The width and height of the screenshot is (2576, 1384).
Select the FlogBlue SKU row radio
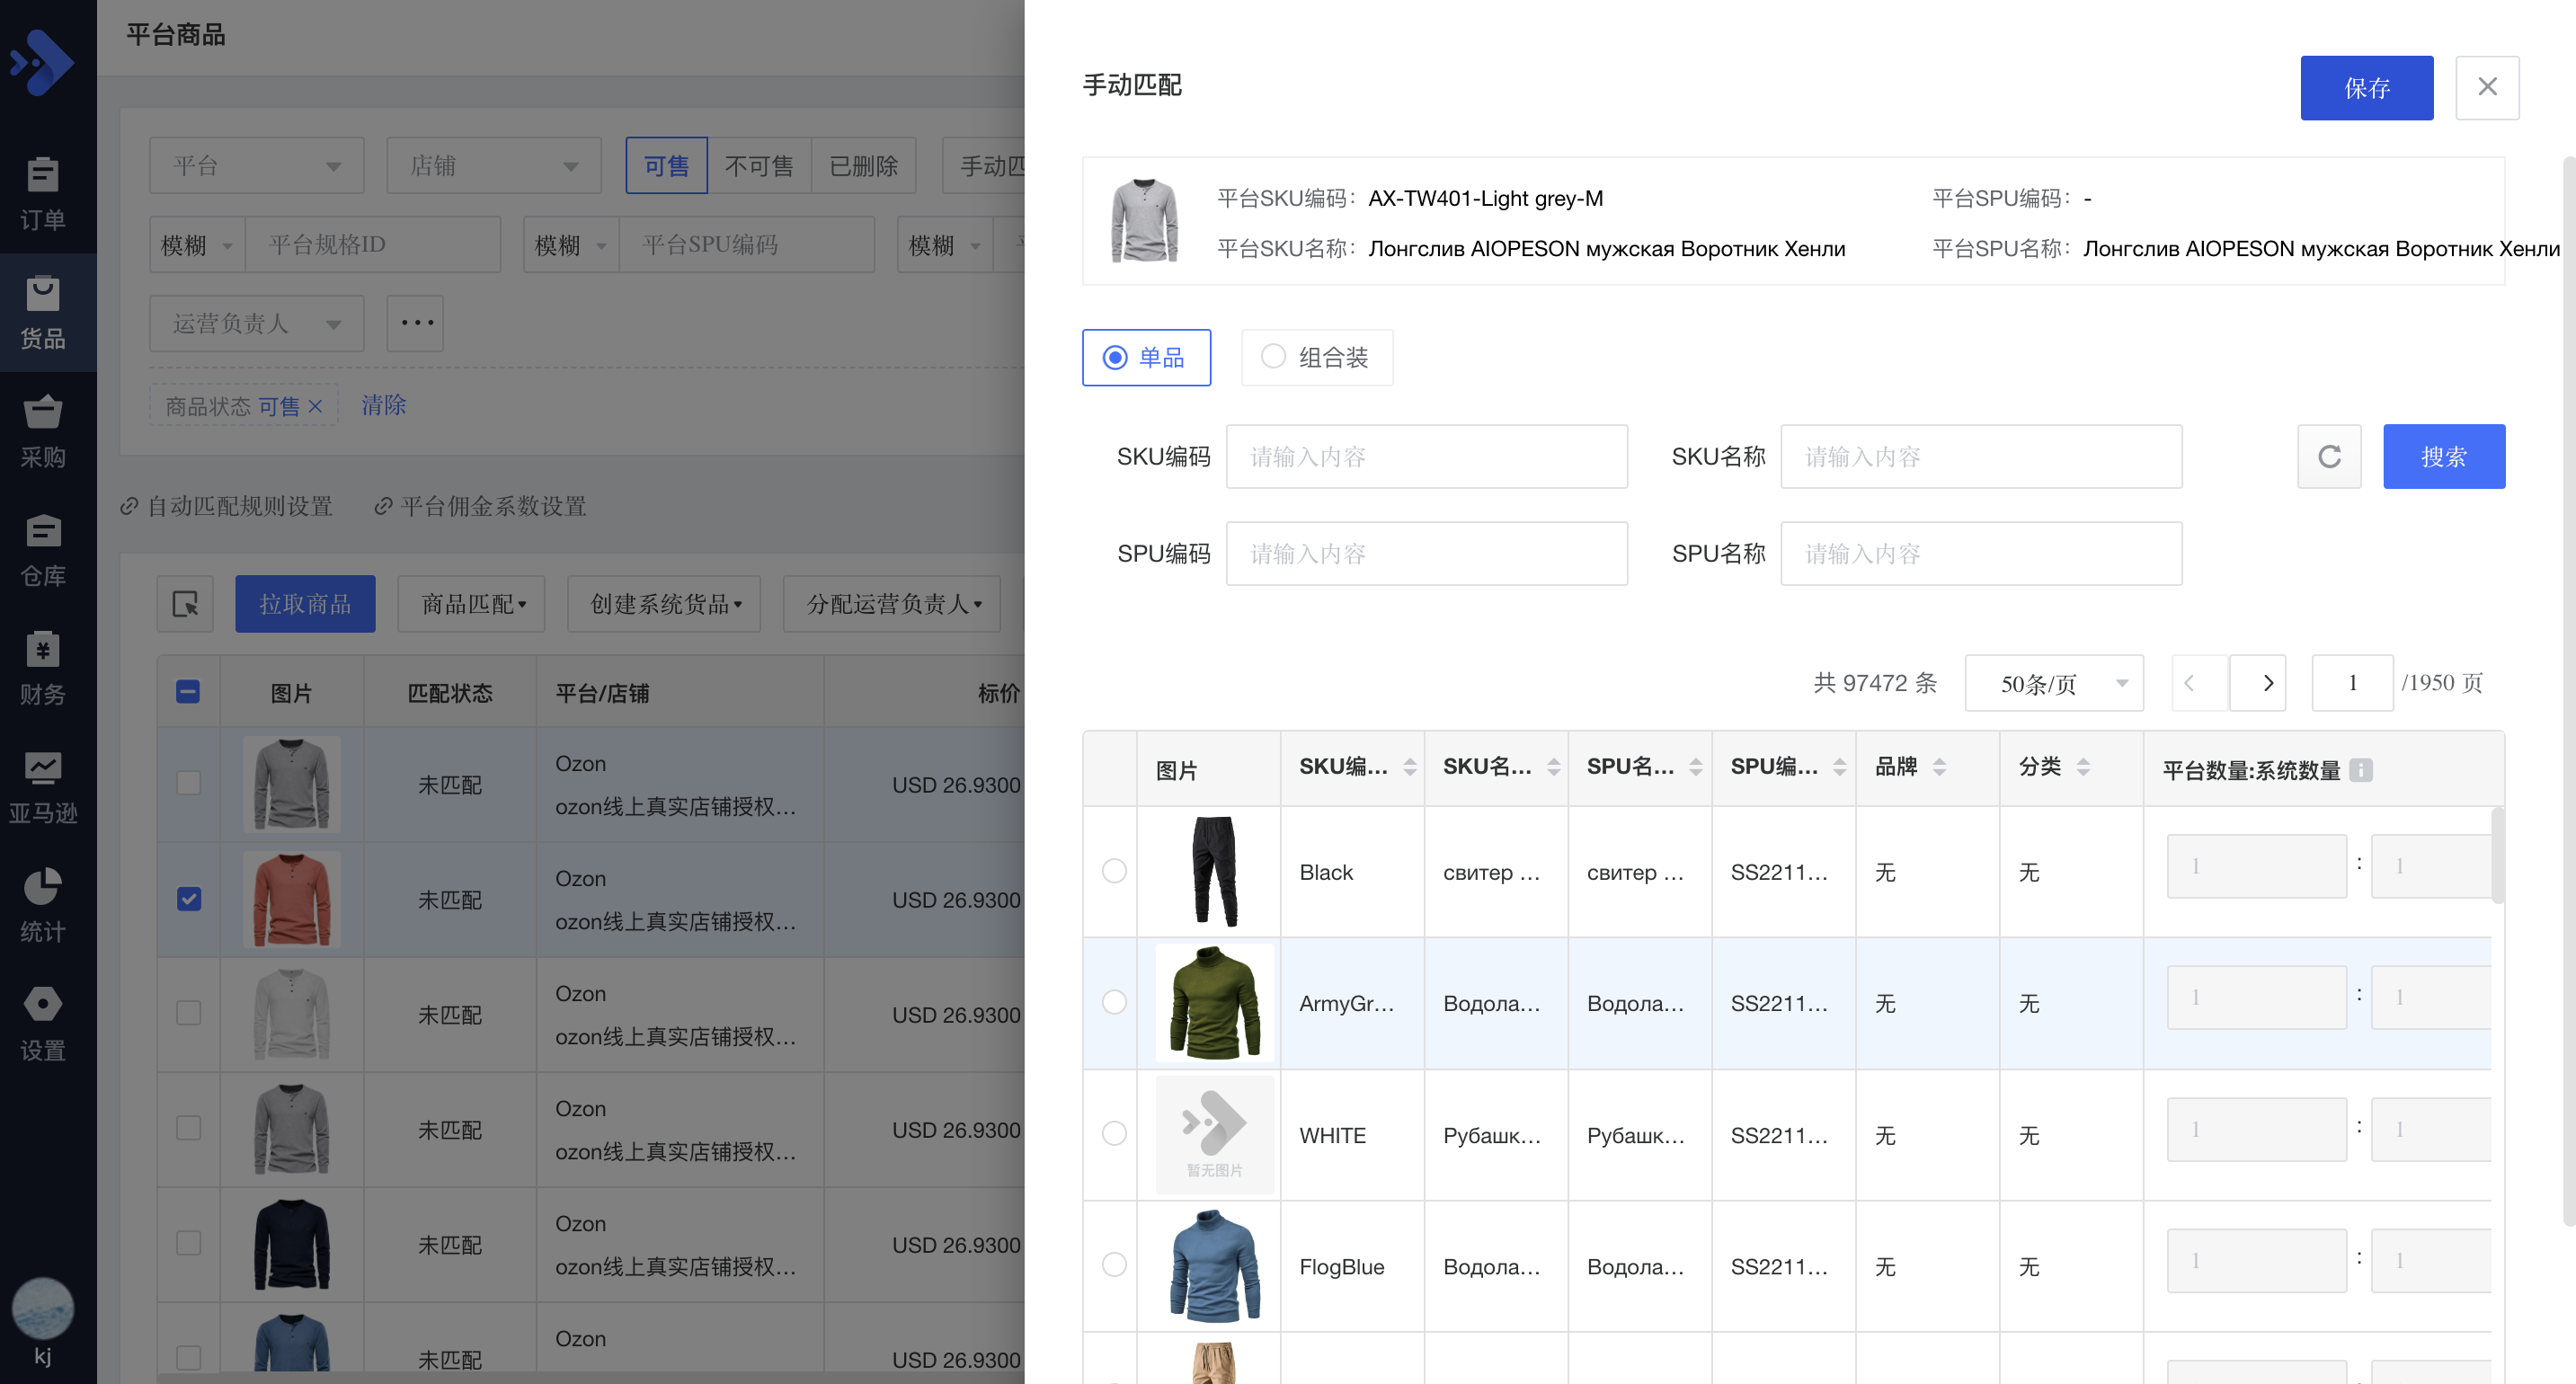pos(1114,1264)
